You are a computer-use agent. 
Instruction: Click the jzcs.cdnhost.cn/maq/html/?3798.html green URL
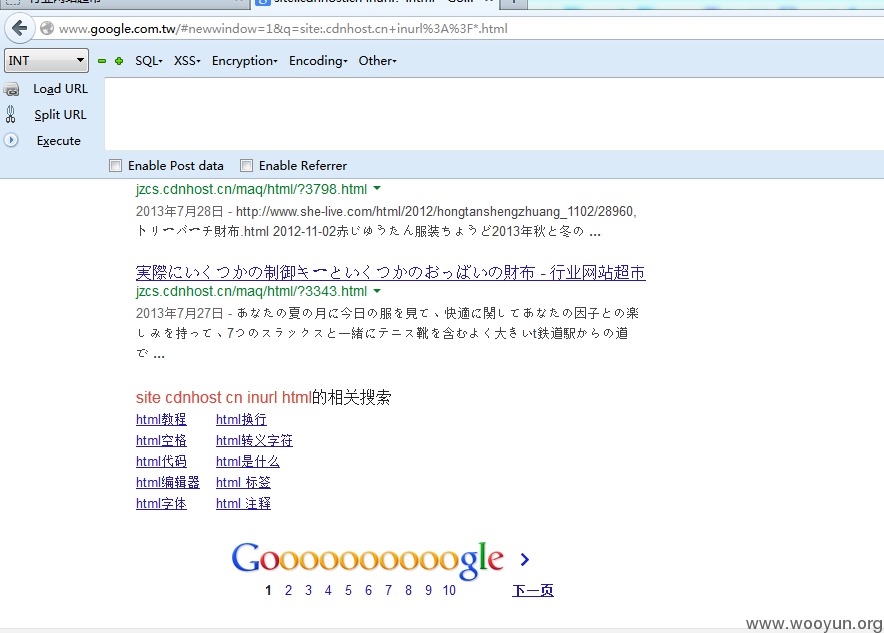[251, 189]
